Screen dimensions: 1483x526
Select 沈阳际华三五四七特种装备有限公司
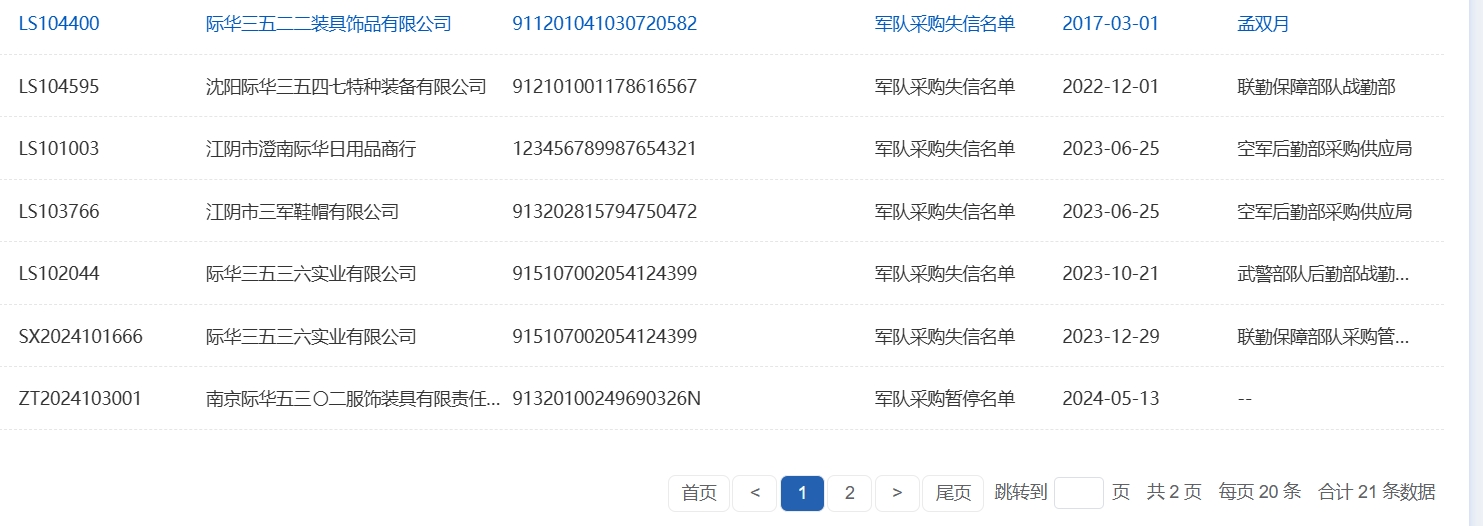(346, 87)
